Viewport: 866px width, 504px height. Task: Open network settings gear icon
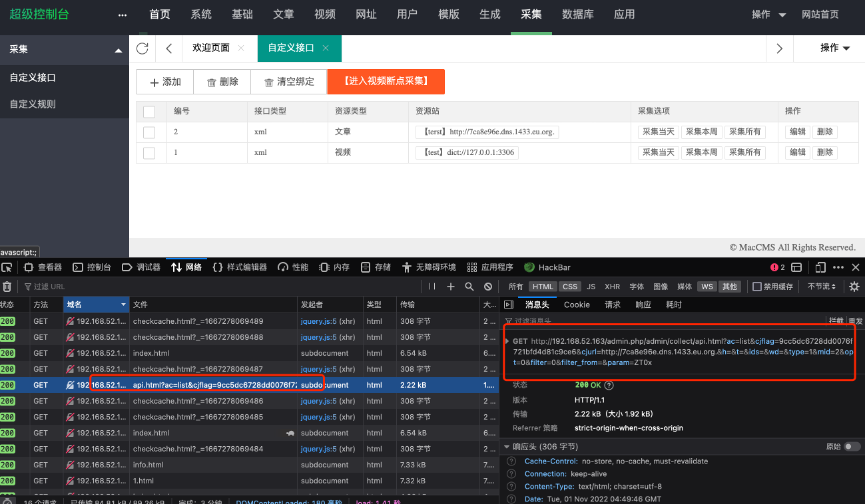click(x=854, y=287)
